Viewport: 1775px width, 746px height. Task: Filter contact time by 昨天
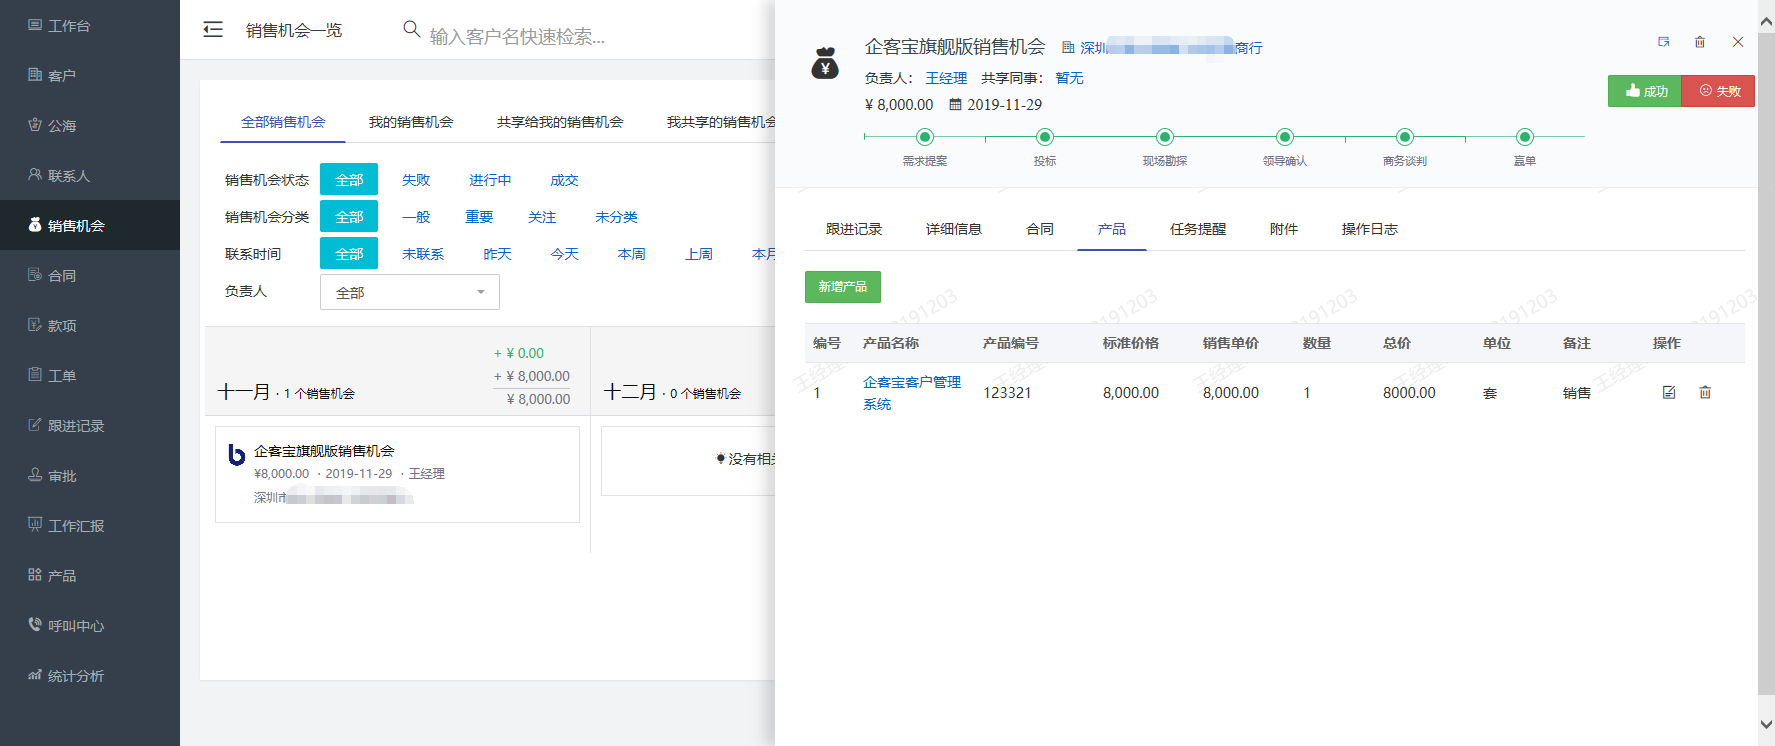(x=497, y=254)
